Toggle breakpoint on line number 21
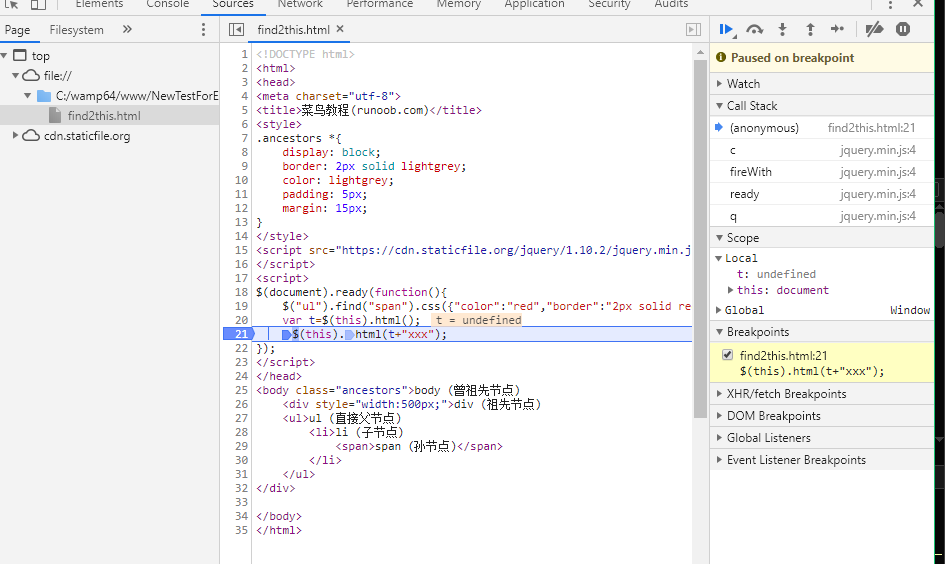This screenshot has height=564, width=945. [x=240, y=334]
